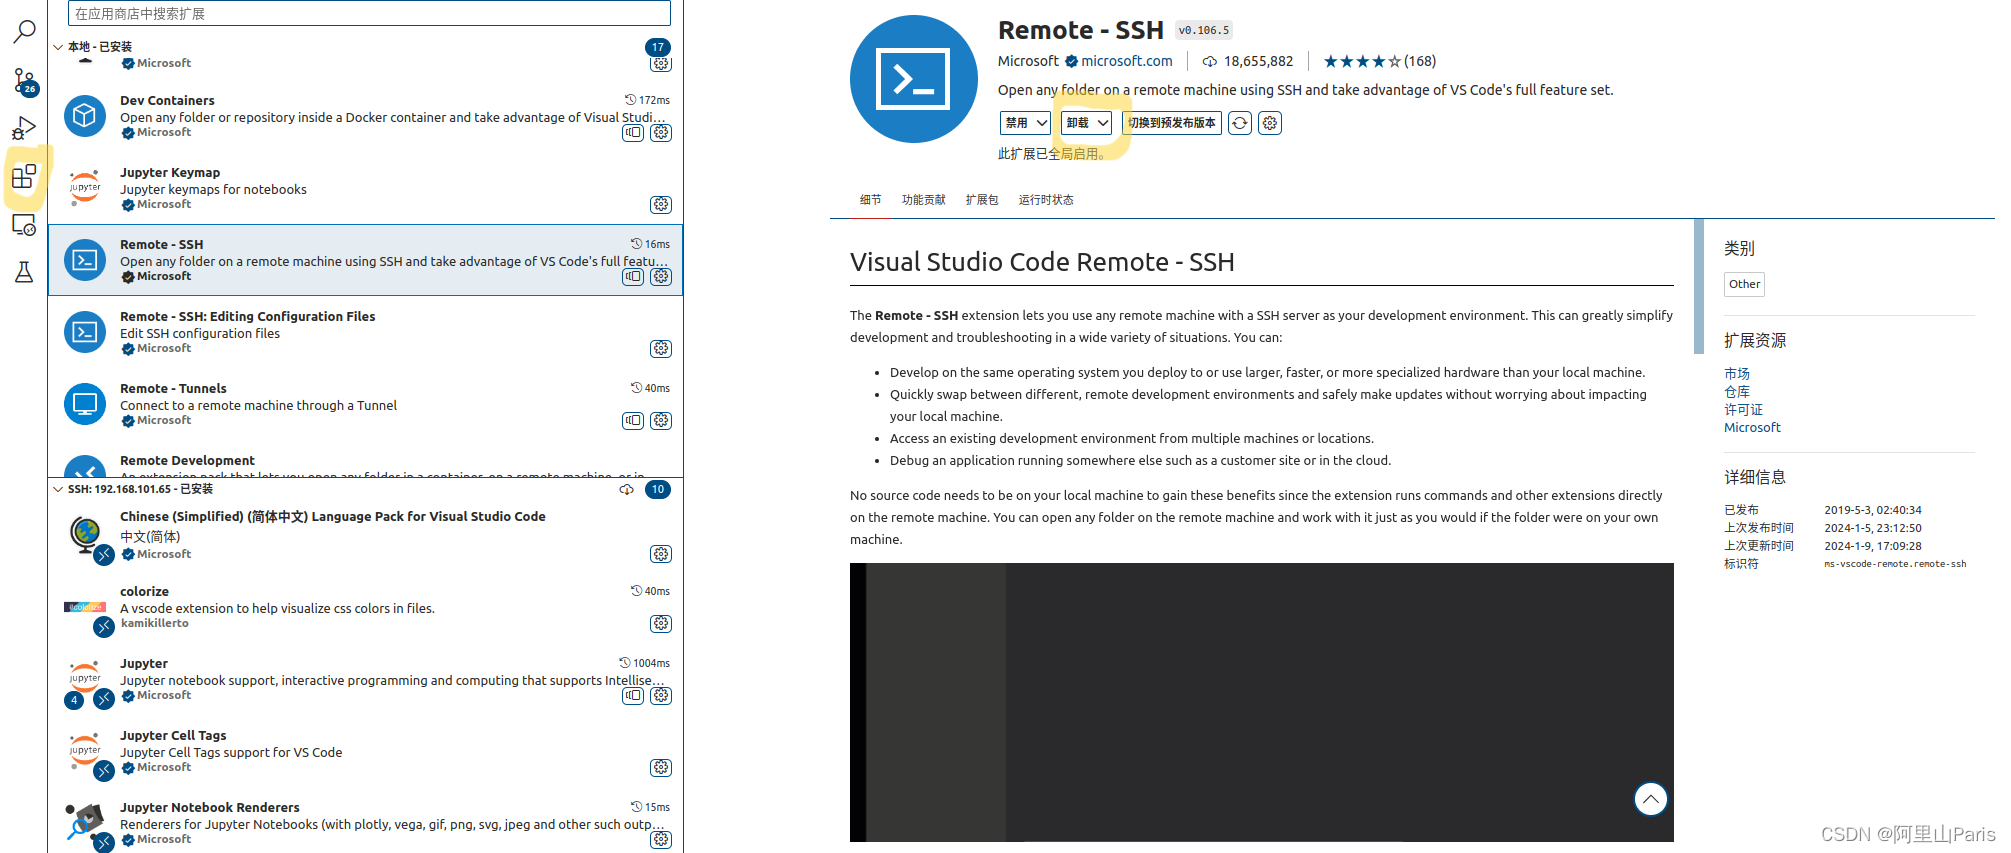Switch to the 细节 tab
The width and height of the screenshot is (2011, 853).
click(871, 200)
